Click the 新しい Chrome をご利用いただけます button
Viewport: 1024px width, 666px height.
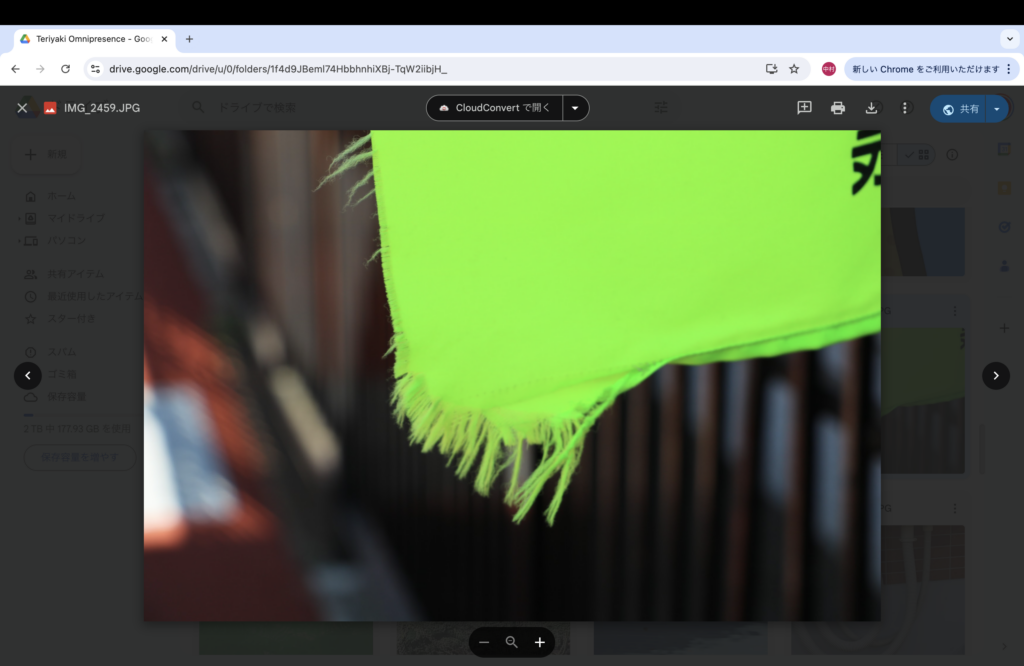[925, 69]
